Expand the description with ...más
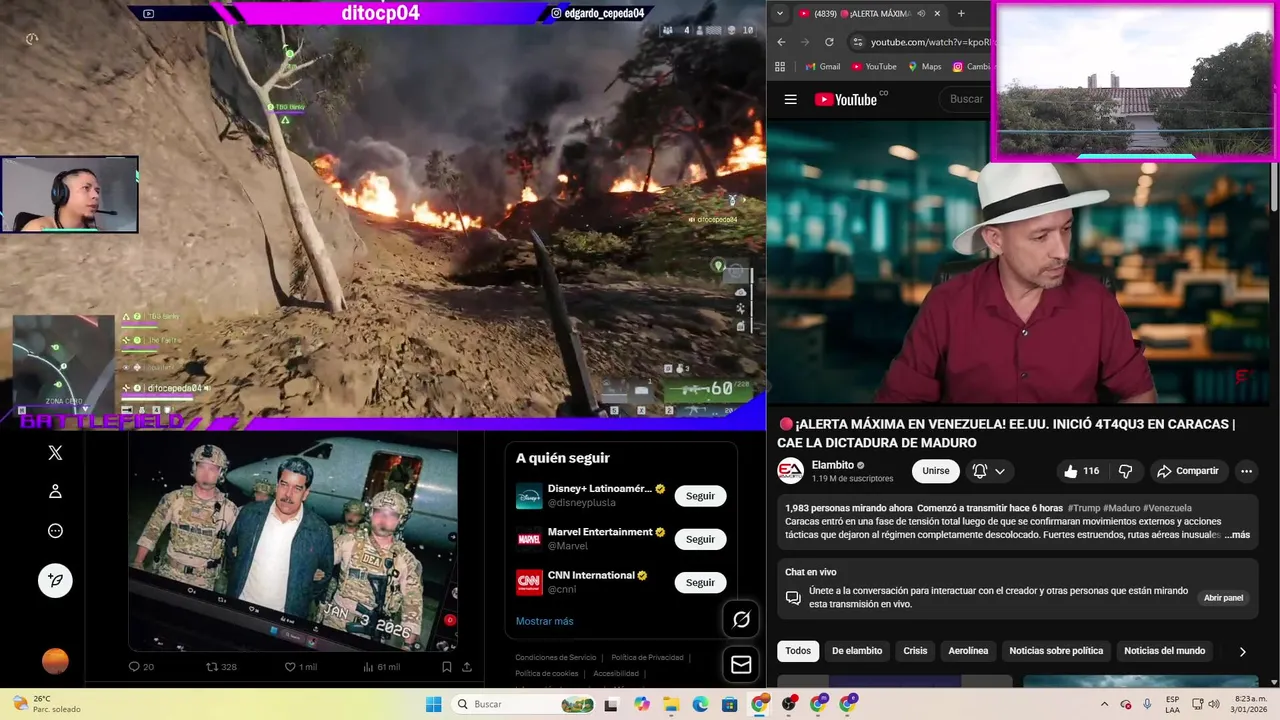Screen dimensions: 1280x720 pyautogui.click(x=1237, y=535)
